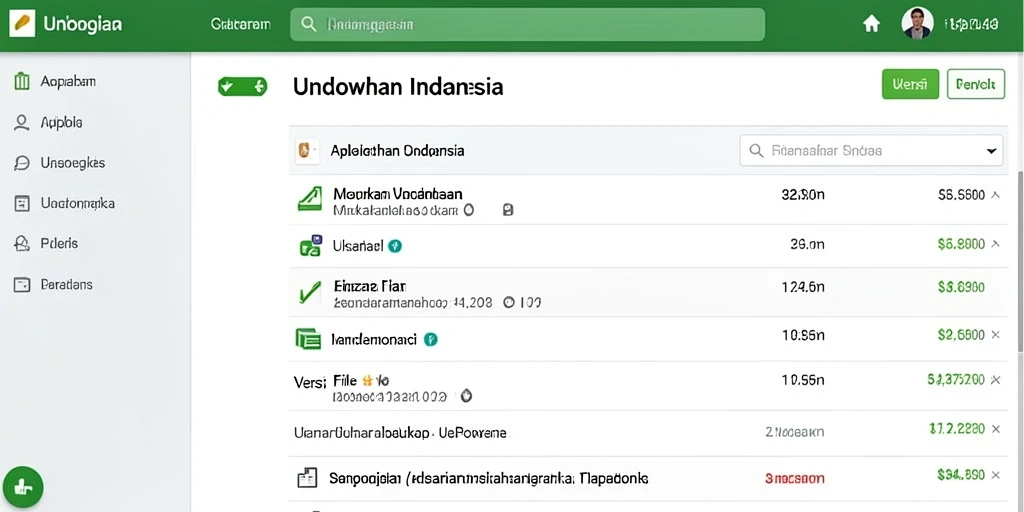Click the outlined Bendk button

pos(976,84)
